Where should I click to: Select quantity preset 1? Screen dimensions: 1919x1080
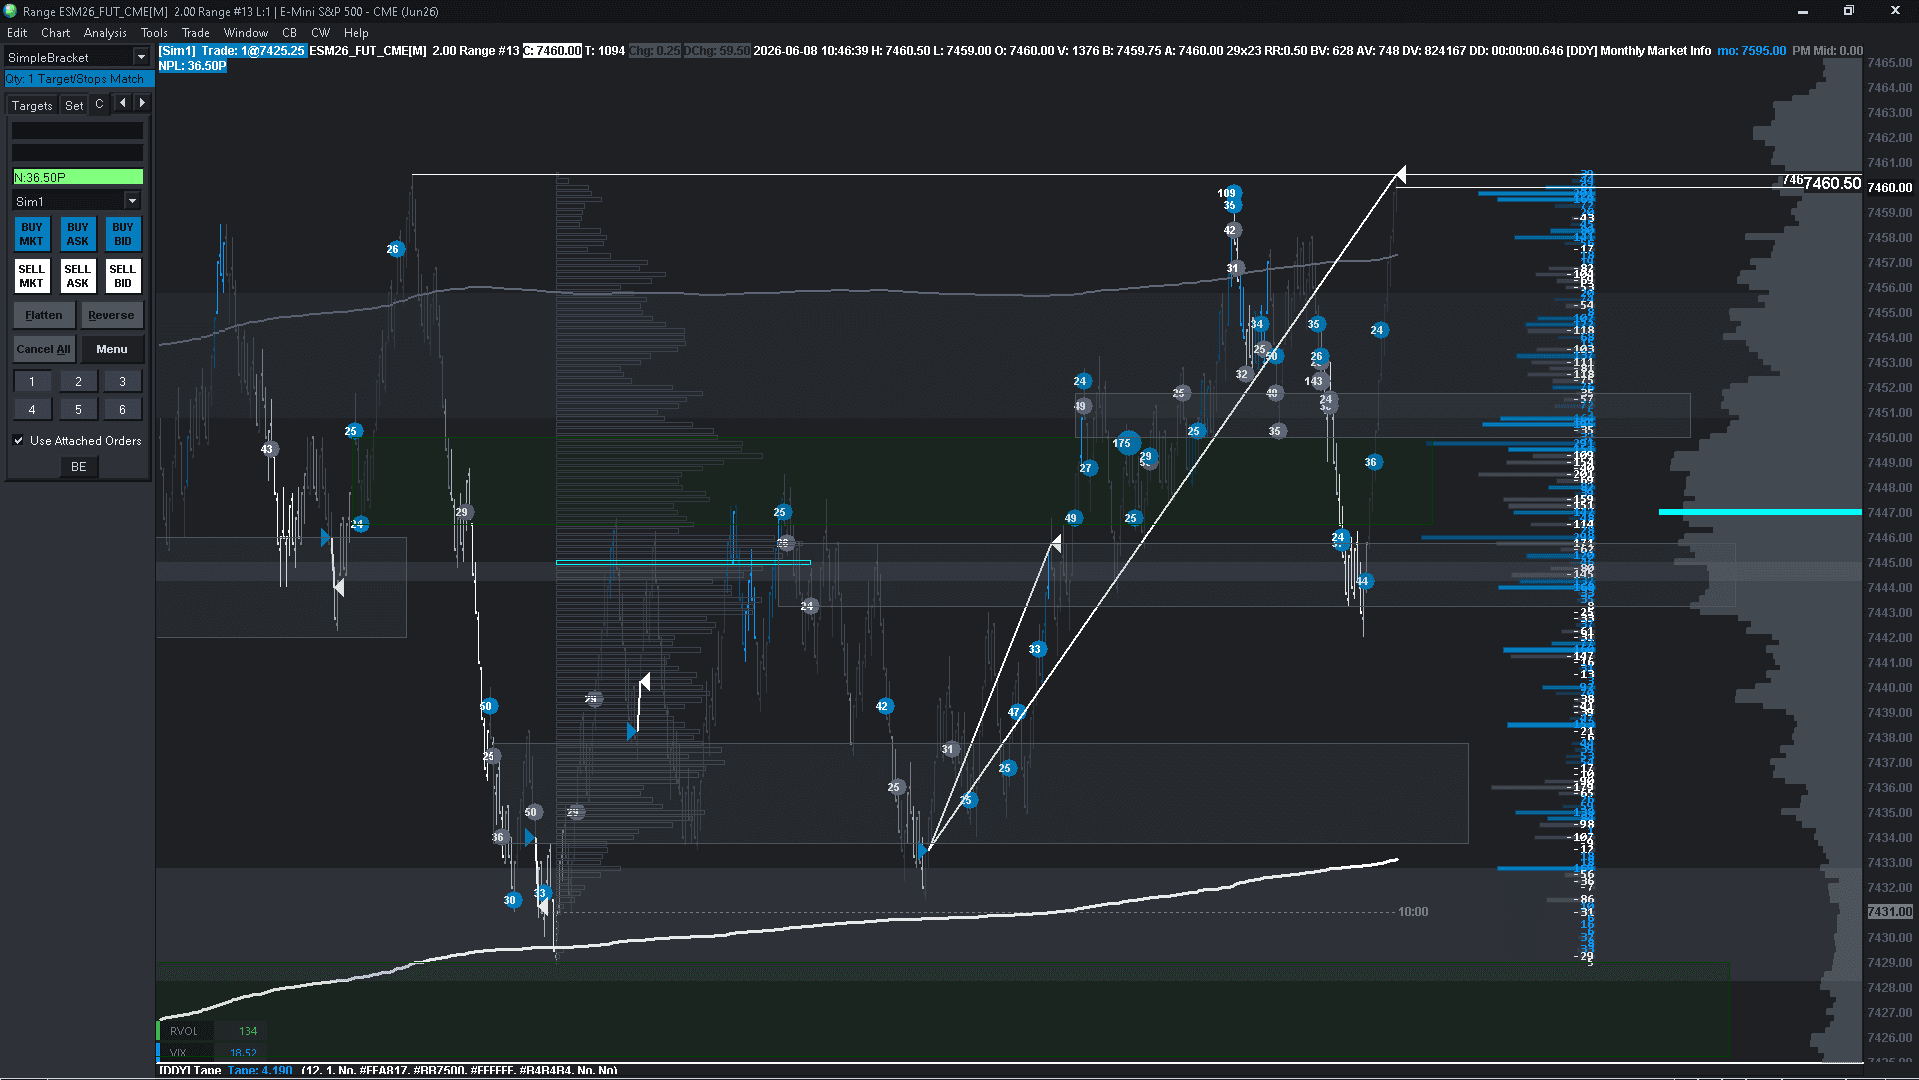(32, 381)
